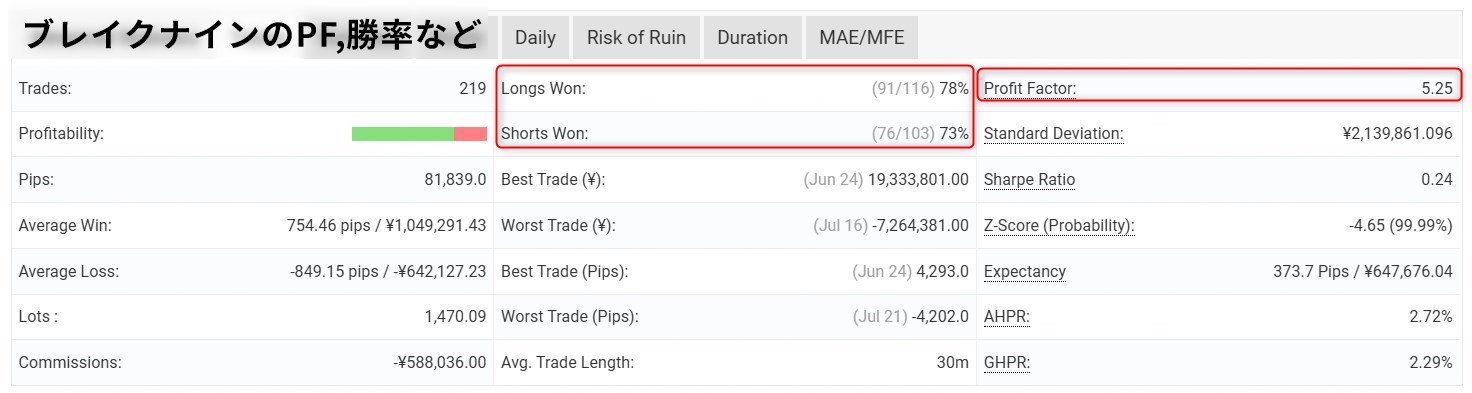Screen dimensions: 1472x393
Task: Click the Standard Deviation label
Action: pyautogui.click(x=1054, y=134)
